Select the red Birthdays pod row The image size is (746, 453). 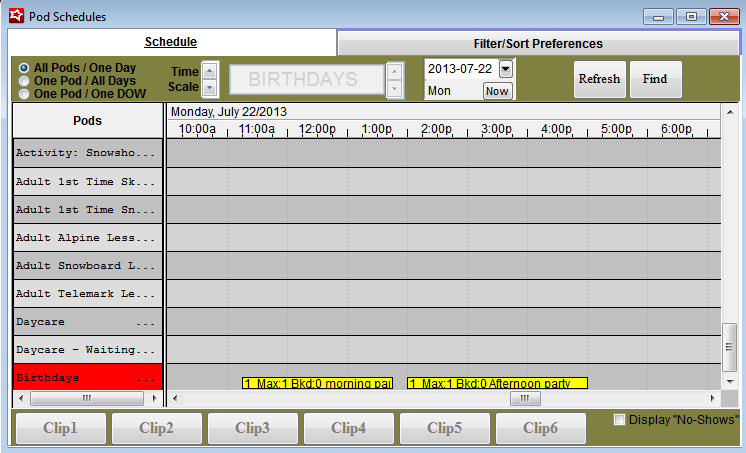(x=88, y=377)
